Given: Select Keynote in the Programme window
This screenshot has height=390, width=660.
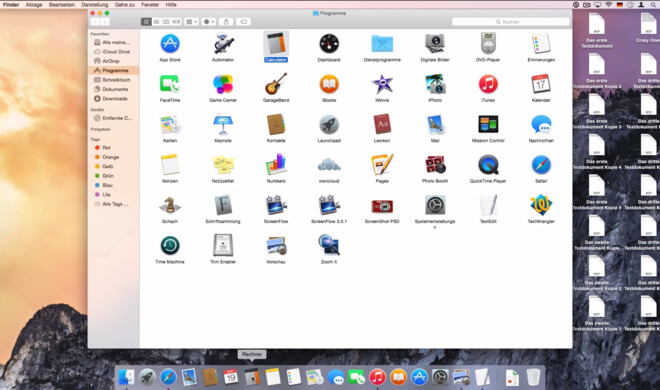Looking at the screenshot, I should pos(223,125).
